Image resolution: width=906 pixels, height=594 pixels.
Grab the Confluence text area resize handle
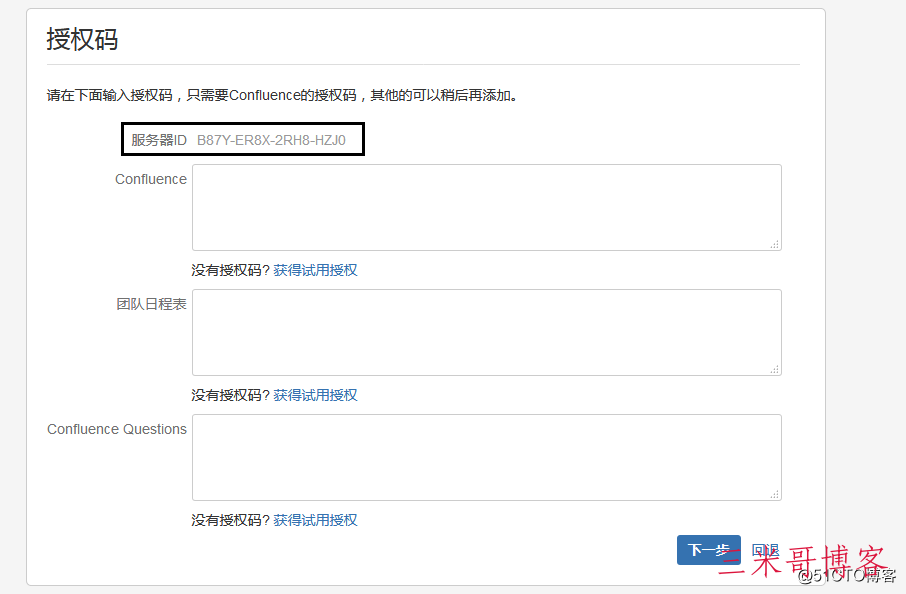(775, 244)
